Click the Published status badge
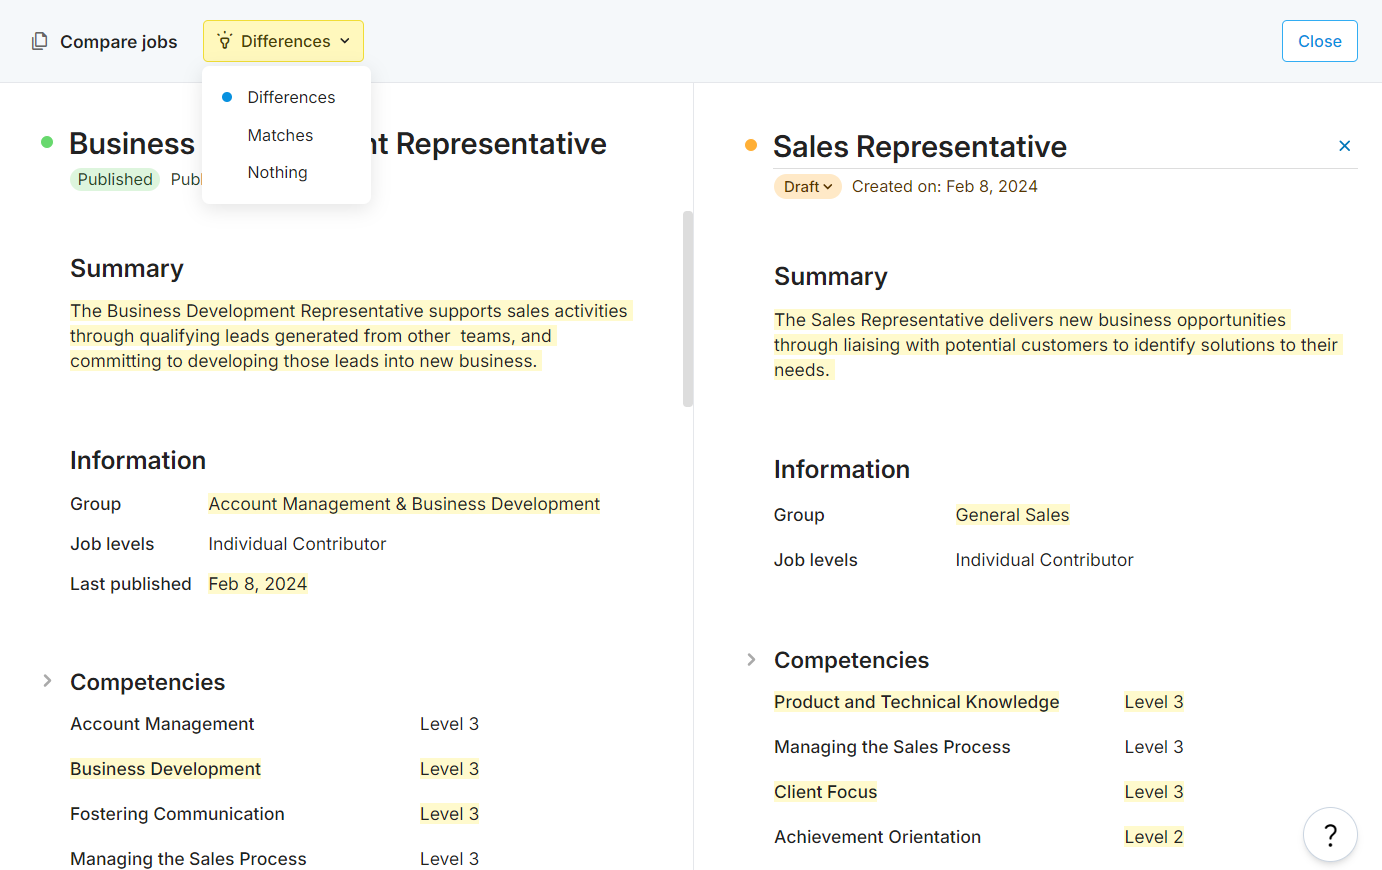The width and height of the screenshot is (1382, 870). (114, 179)
